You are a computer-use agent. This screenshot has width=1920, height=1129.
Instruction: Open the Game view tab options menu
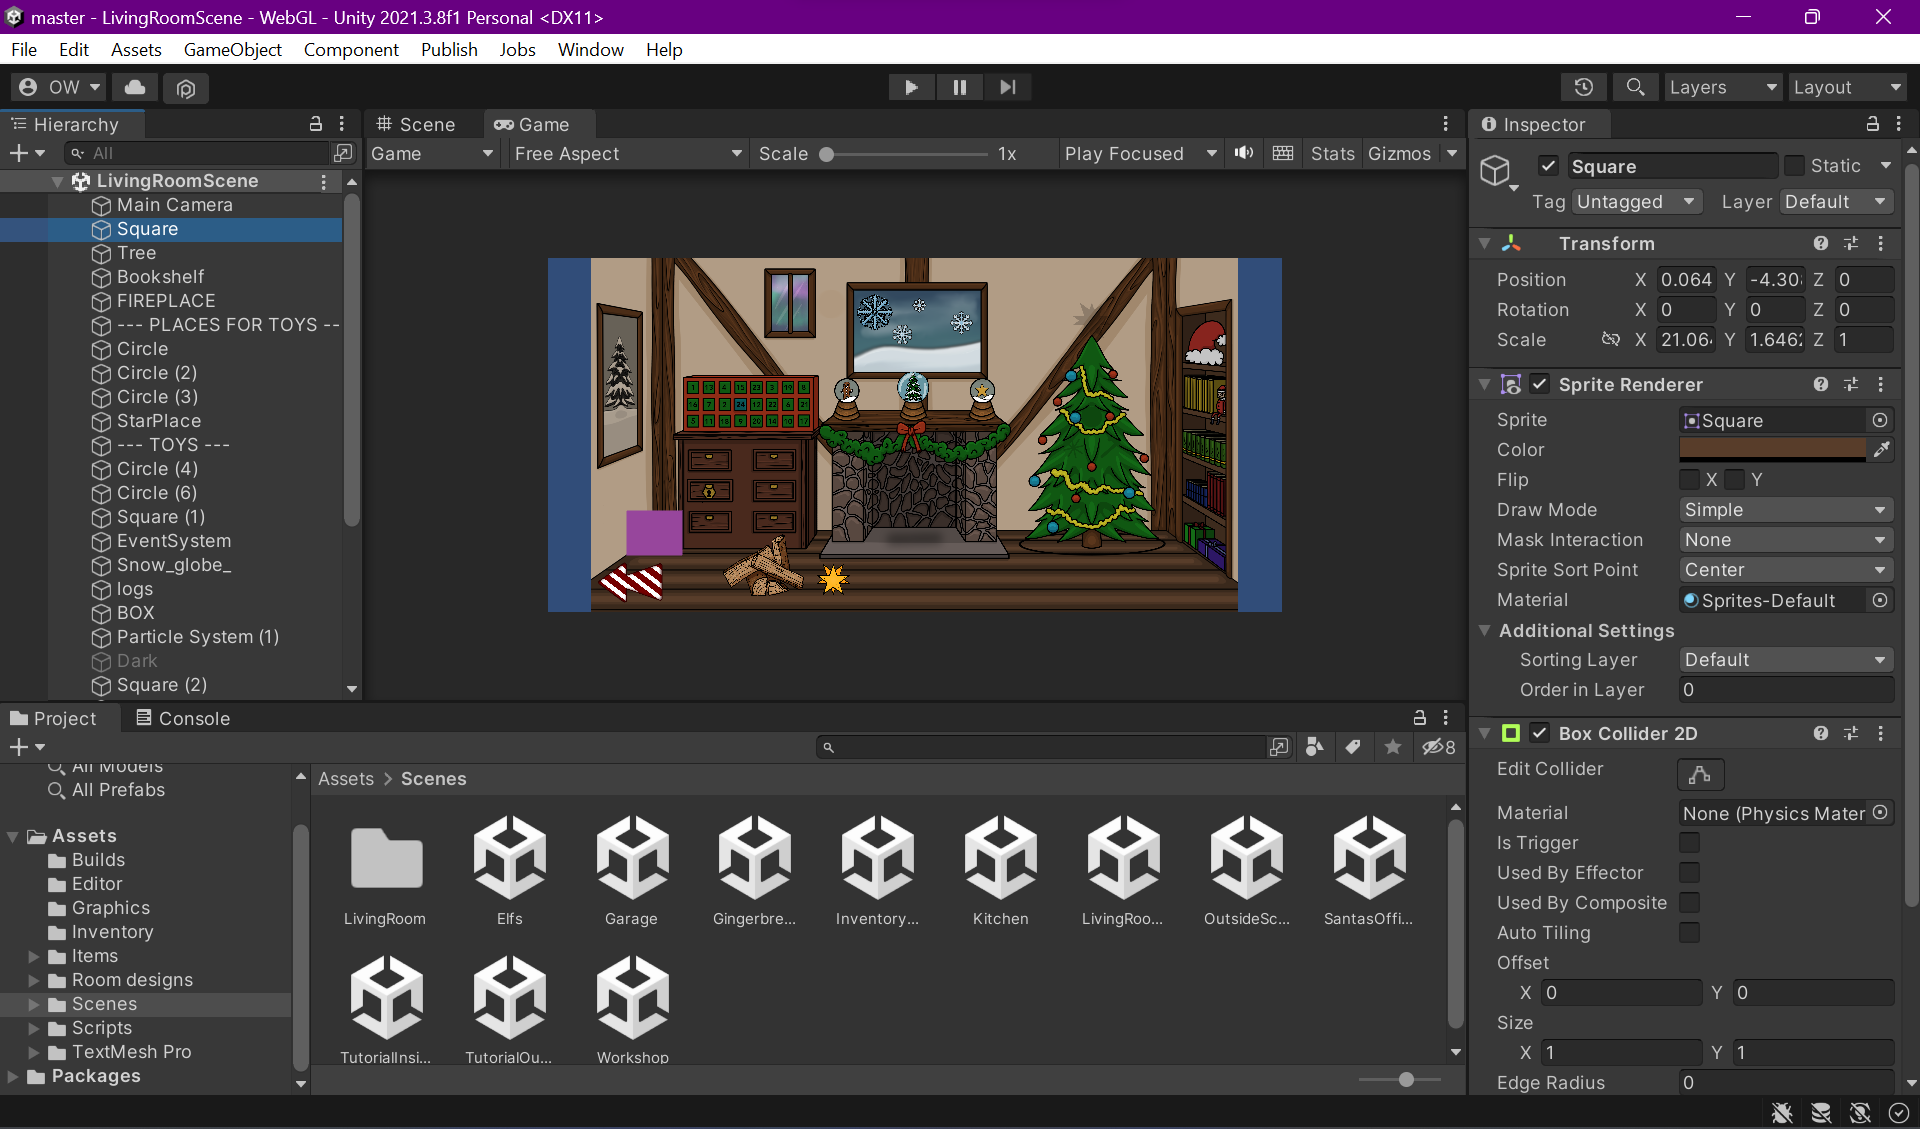tap(1445, 124)
